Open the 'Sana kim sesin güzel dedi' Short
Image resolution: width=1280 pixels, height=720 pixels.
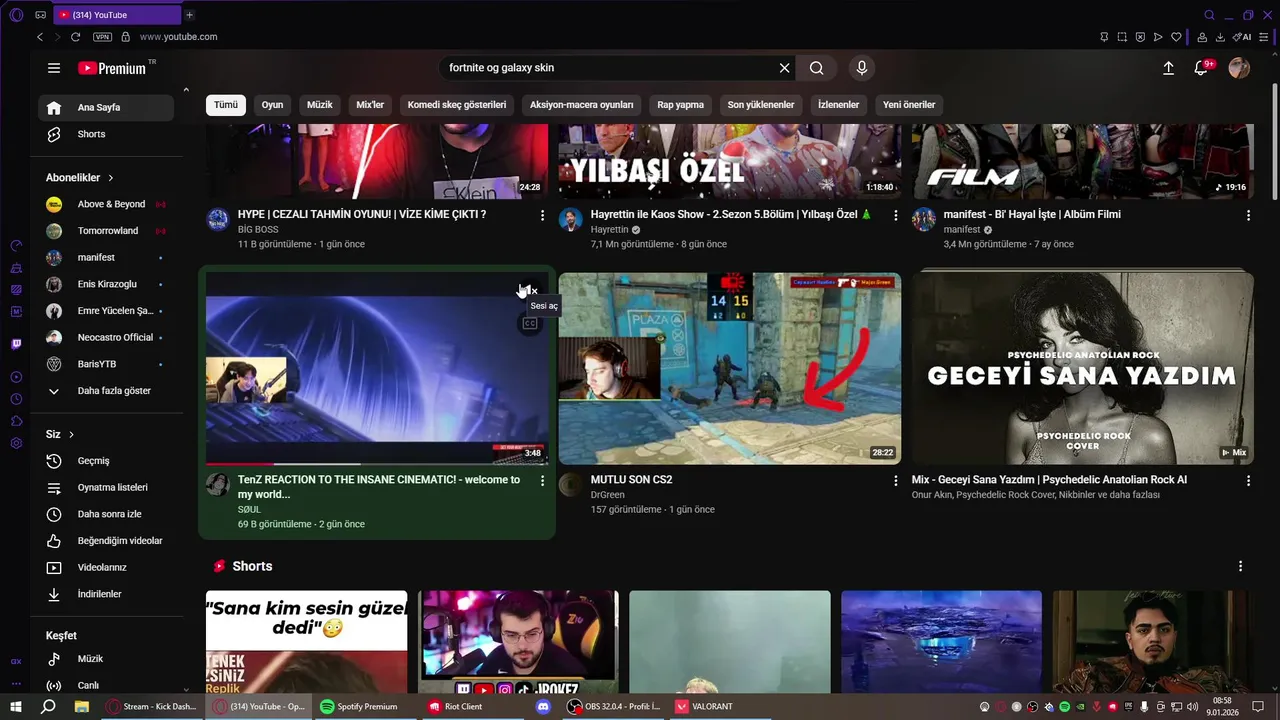307,642
